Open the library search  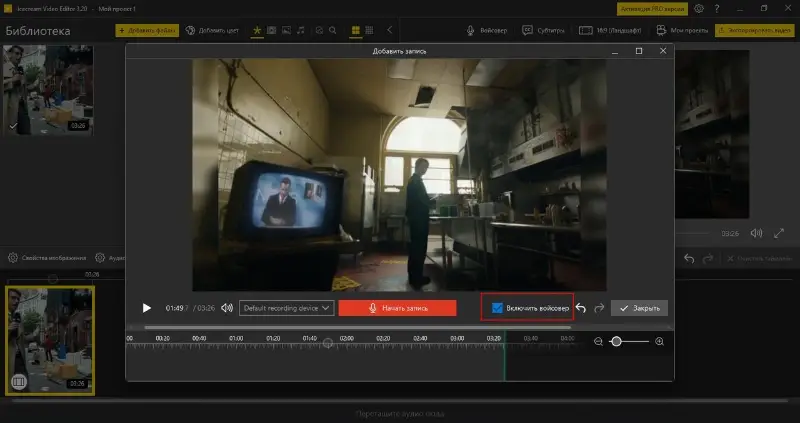333,31
